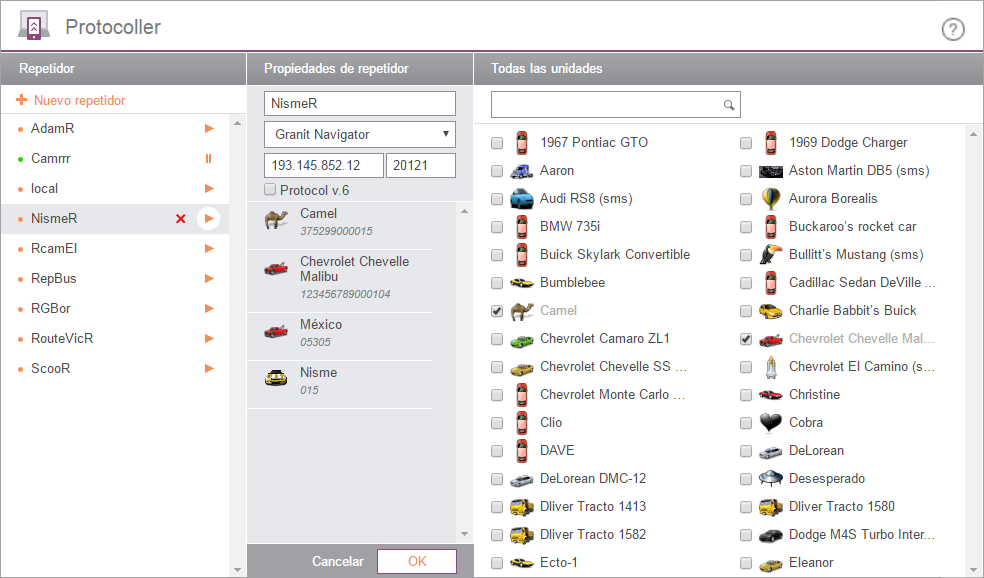This screenshot has height=578, width=984.
Task: Open the Granit Navigator protocol dropdown
Action: pyautogui.click(x=359, y=134)
